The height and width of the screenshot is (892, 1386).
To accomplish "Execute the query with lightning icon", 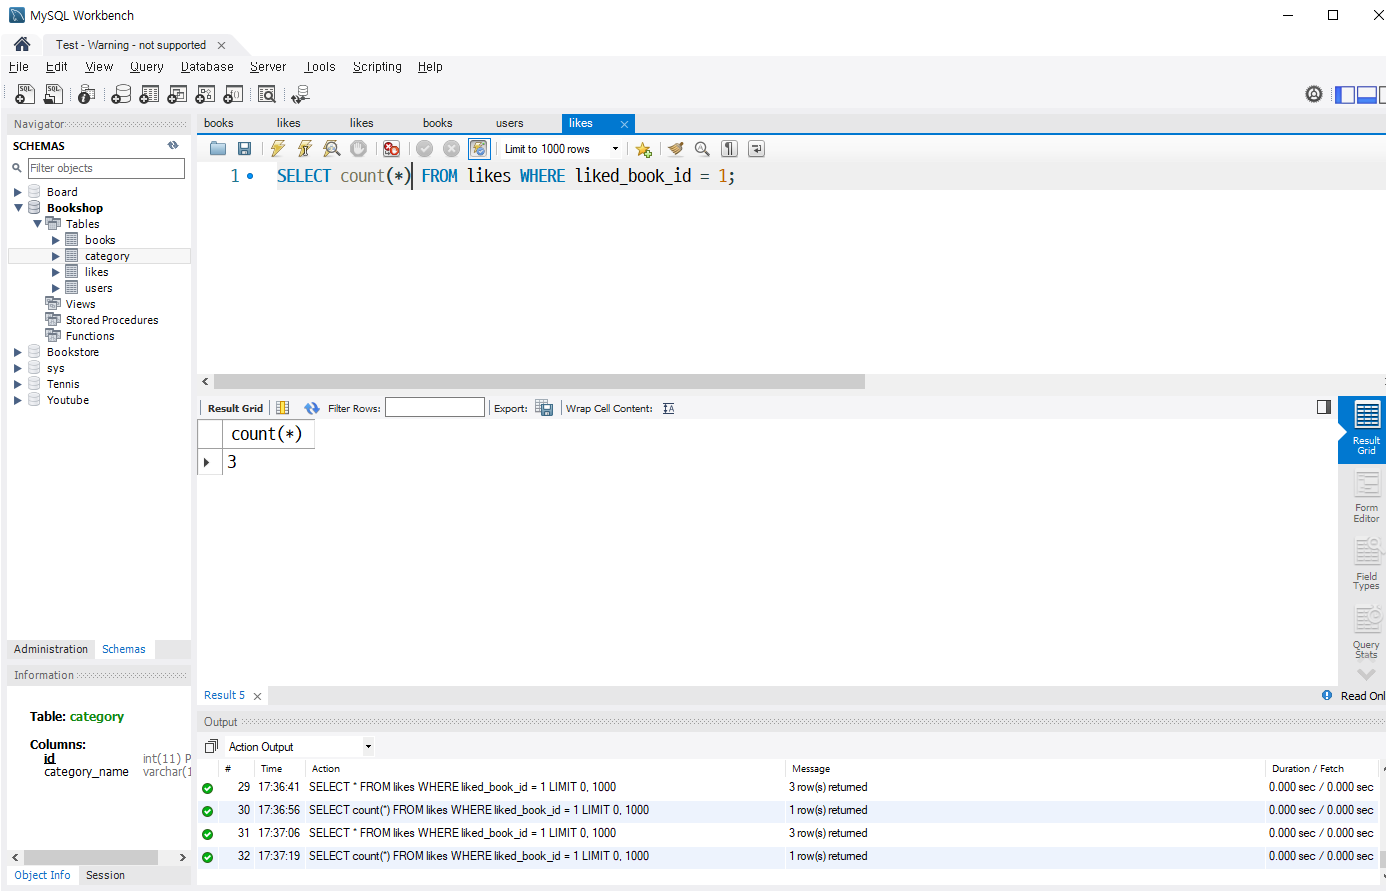I will [278, 149].
